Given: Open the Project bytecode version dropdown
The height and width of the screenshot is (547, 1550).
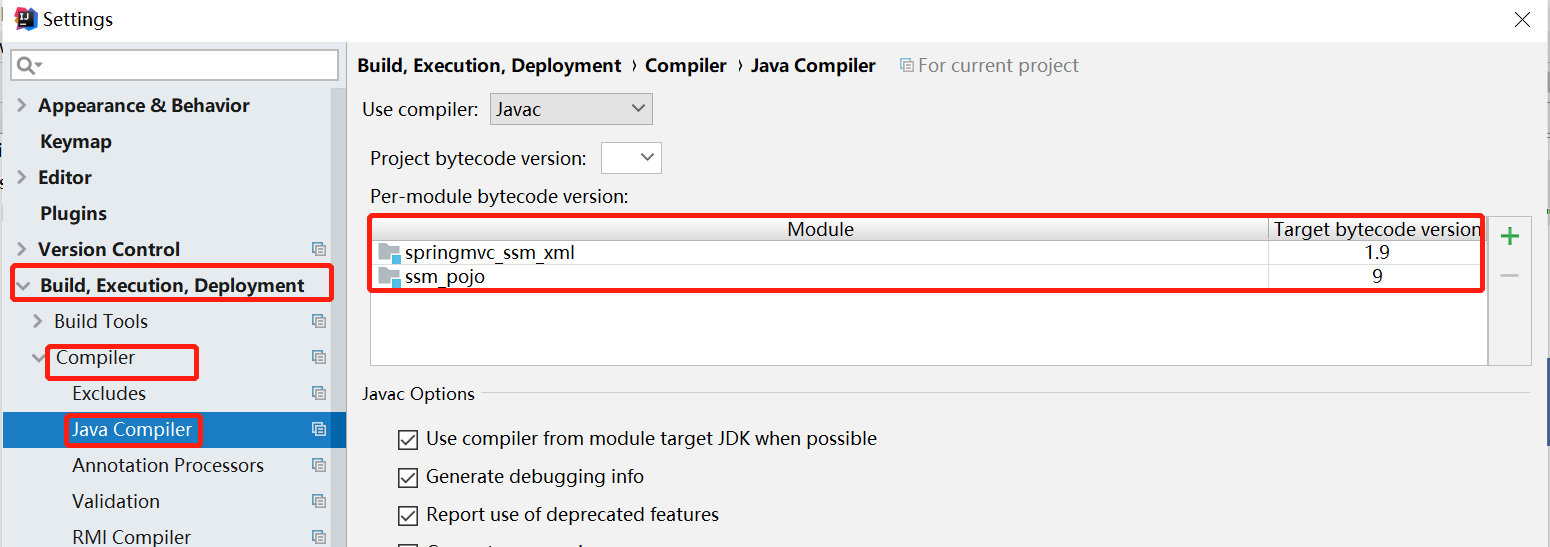Looking at the screenshot, I should point(632,158).
